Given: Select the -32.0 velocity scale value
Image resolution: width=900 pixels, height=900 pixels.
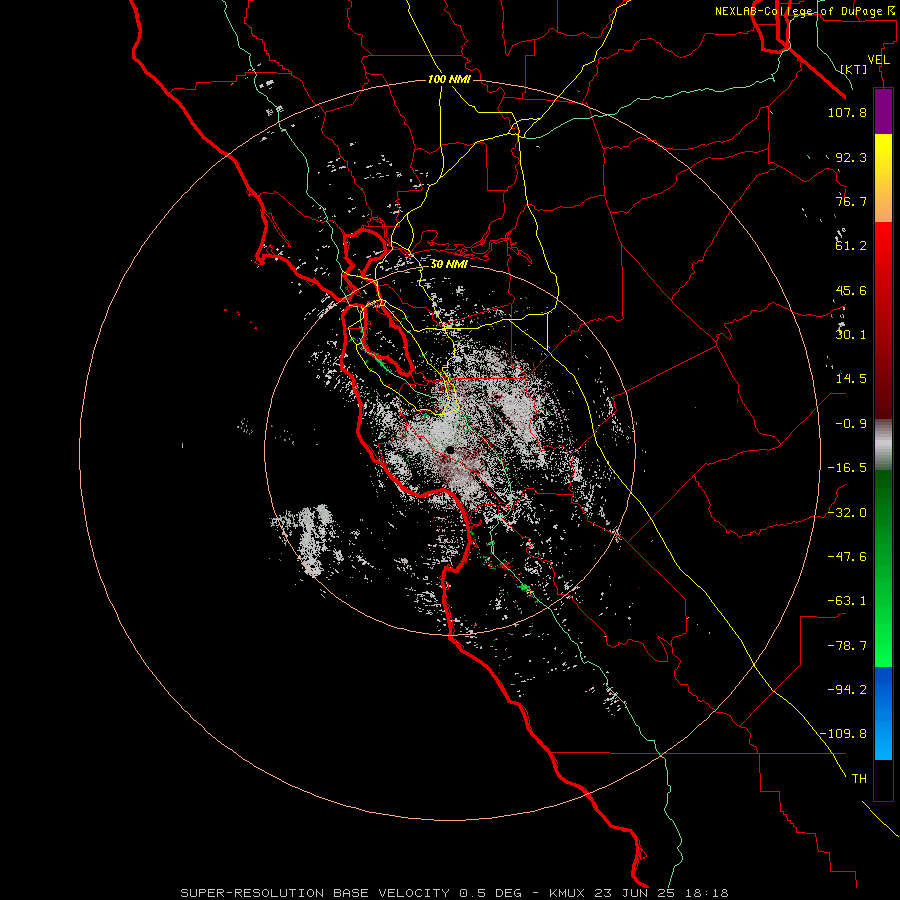Looking at the screenshot, I should pyautogui.click(x=847, y=513).
